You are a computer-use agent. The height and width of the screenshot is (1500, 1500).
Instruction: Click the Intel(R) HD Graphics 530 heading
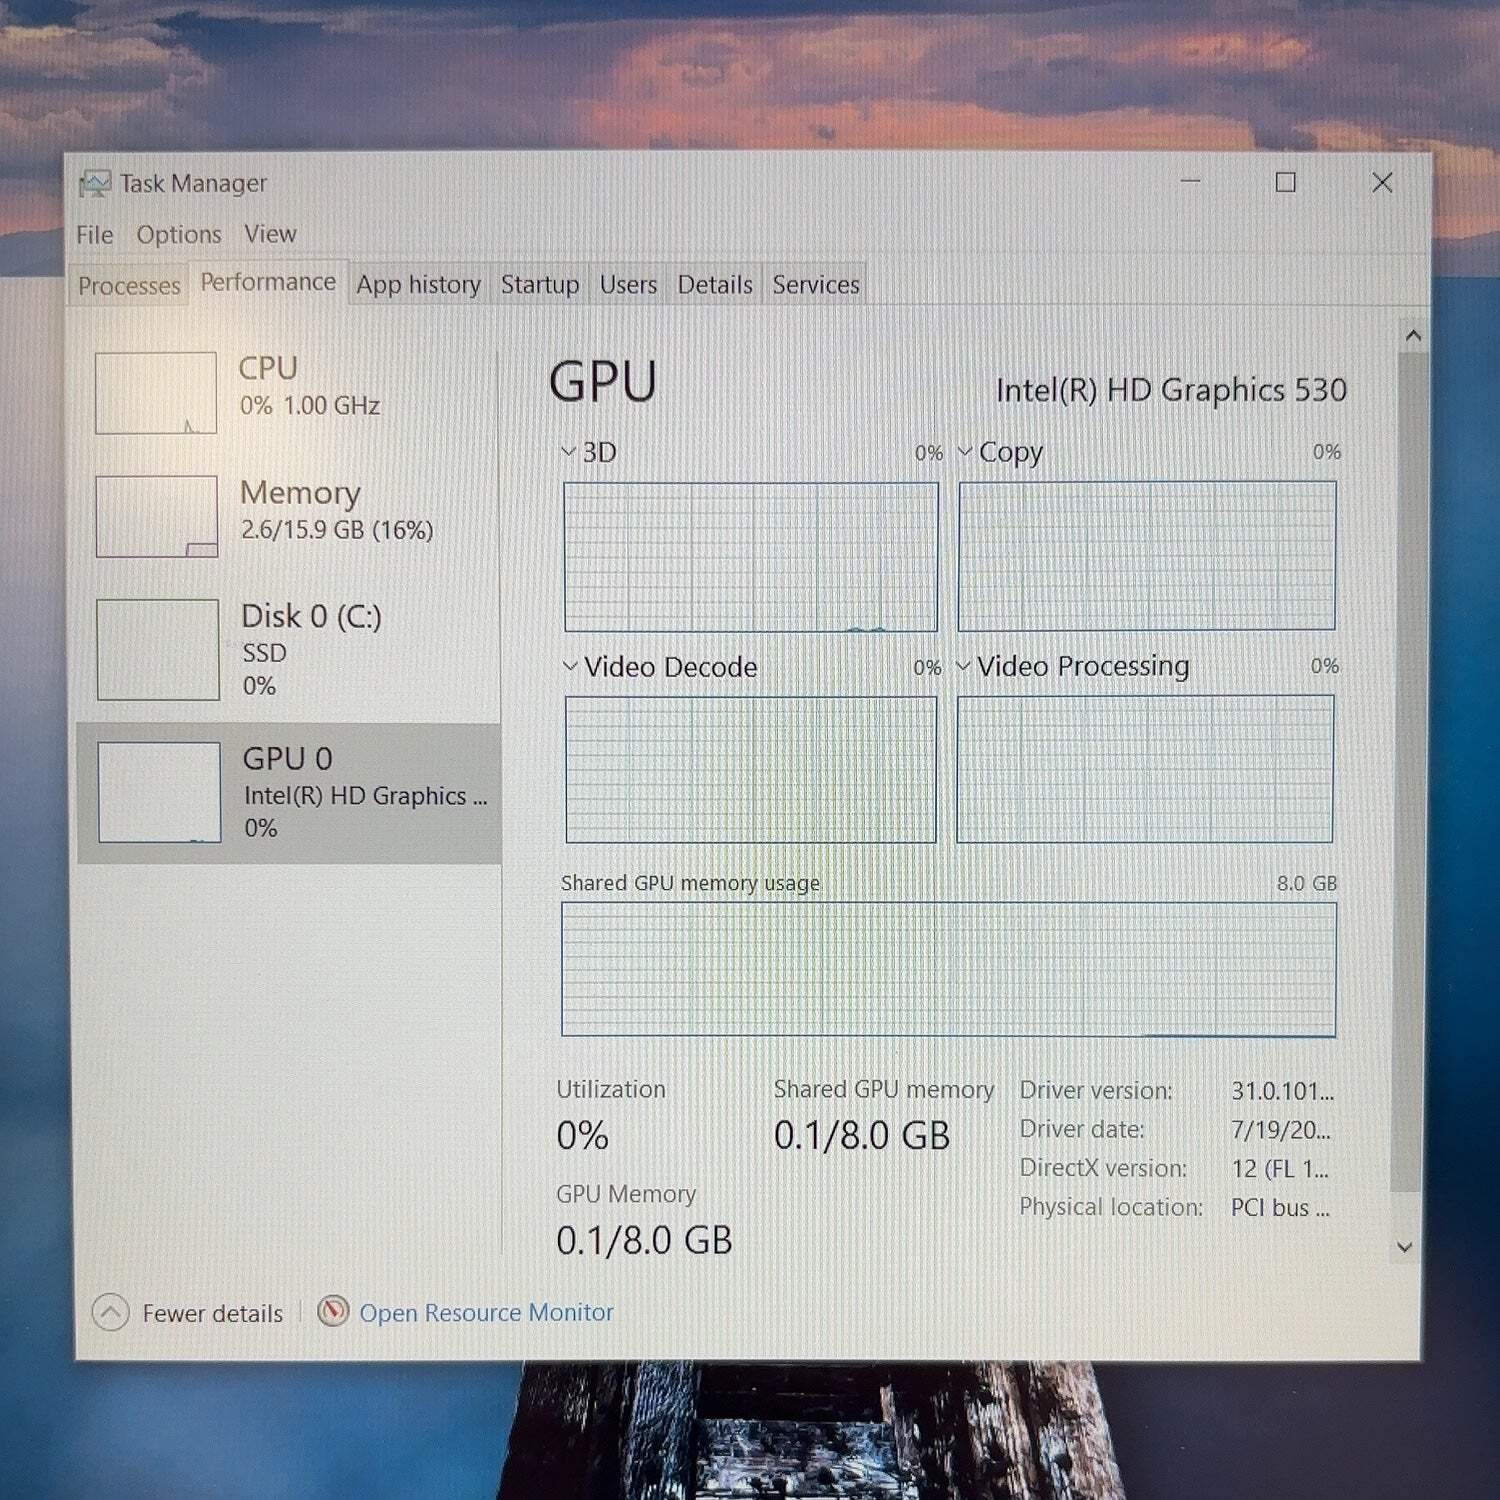click(x=1171, y=390)
